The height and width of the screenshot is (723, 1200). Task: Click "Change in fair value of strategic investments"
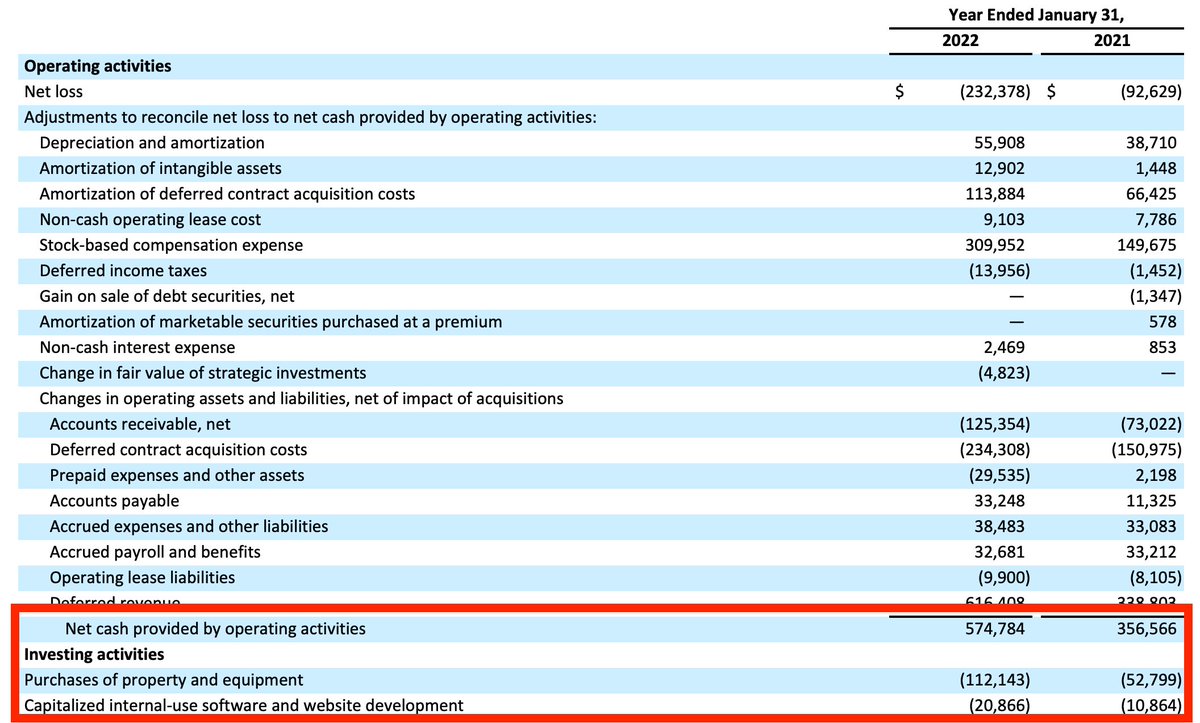click(202, 373)
